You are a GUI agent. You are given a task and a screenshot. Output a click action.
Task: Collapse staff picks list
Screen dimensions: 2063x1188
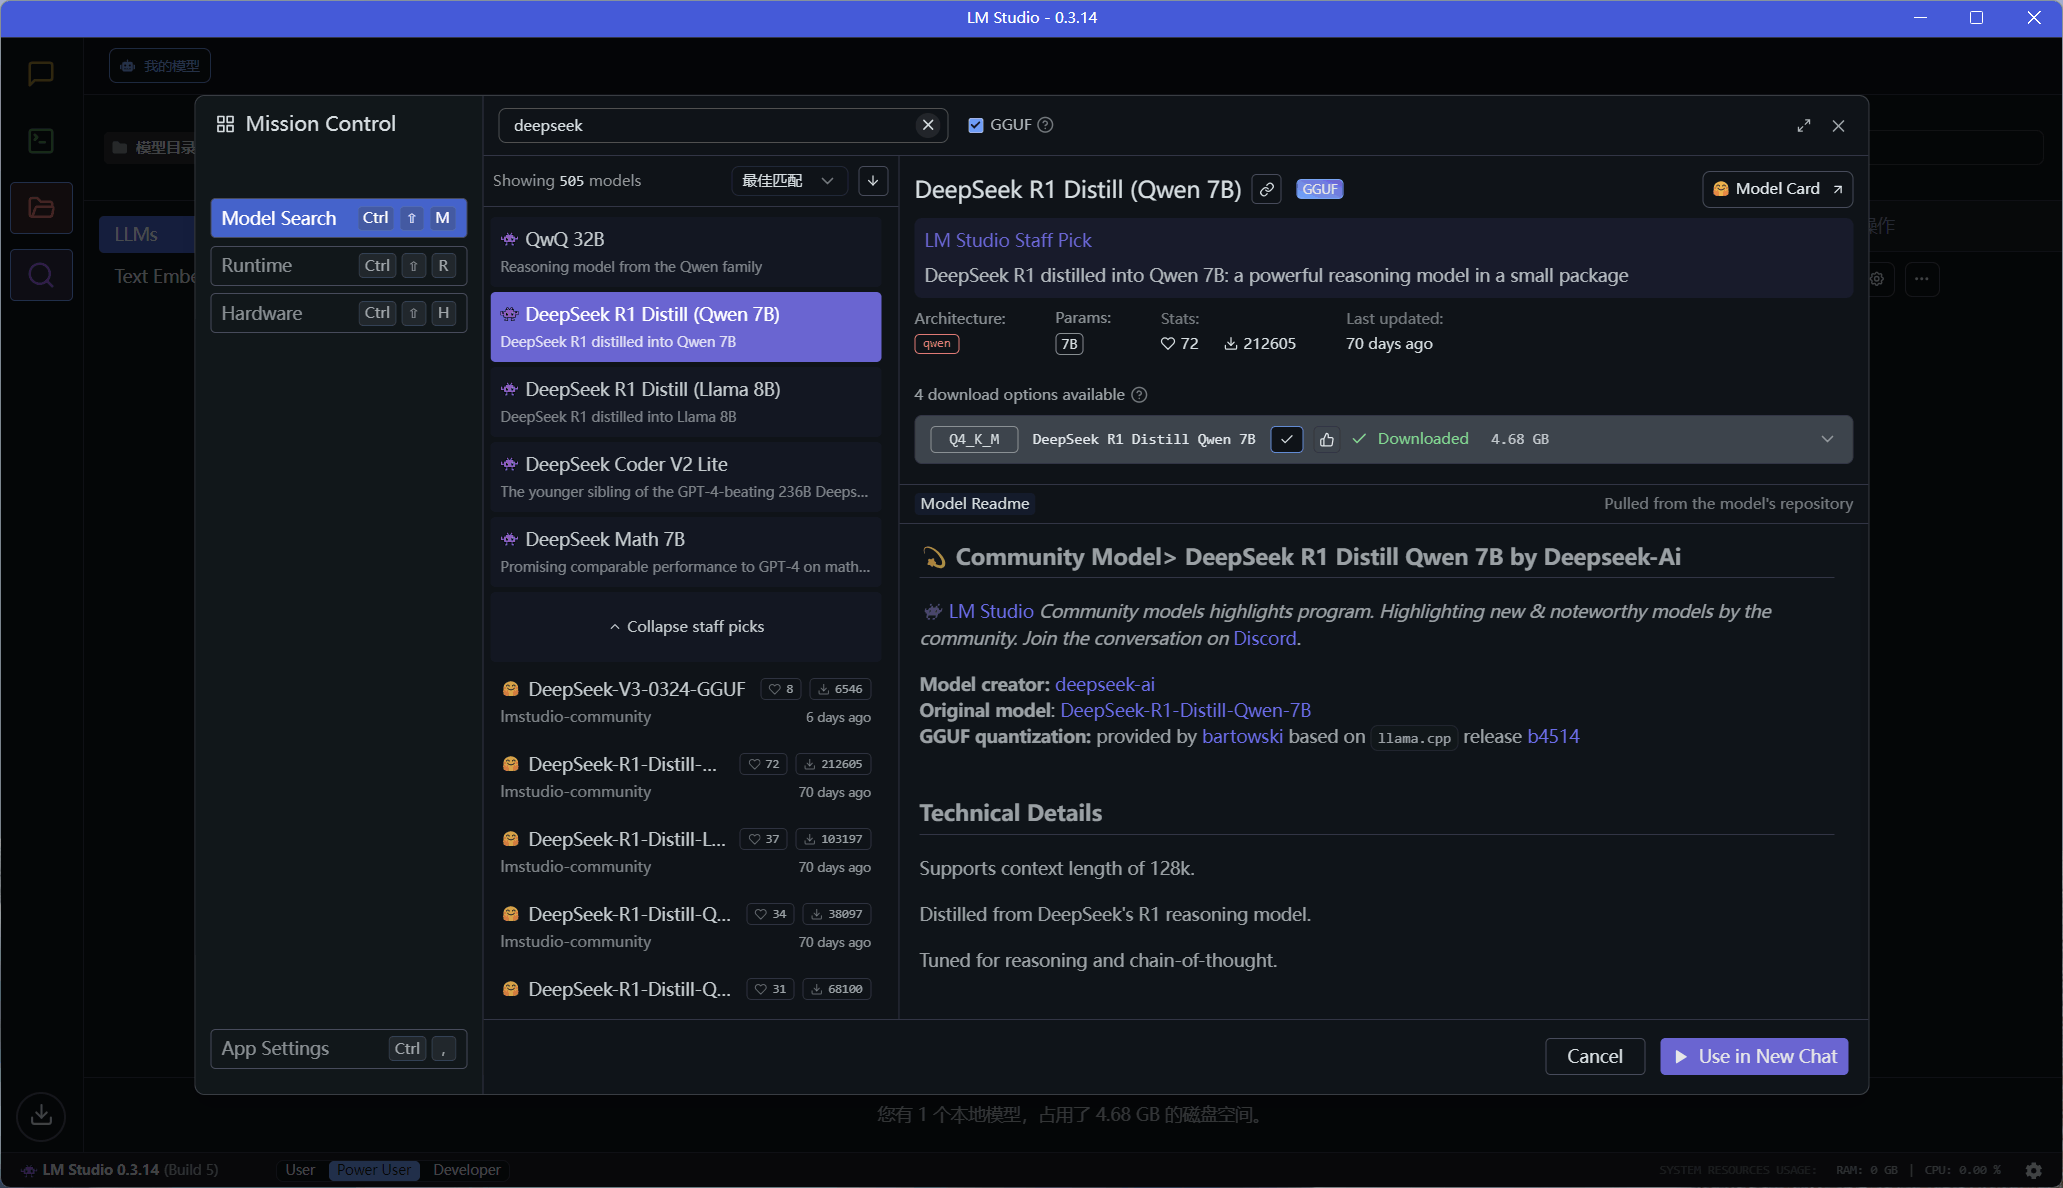(x=686, y=627)
